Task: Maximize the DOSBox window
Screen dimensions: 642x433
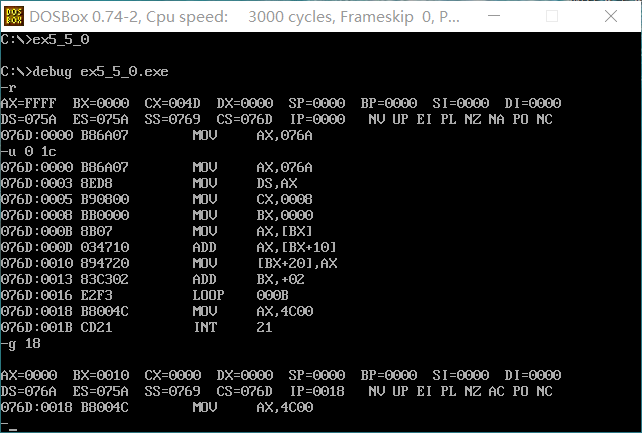Action: click(552, 16)
